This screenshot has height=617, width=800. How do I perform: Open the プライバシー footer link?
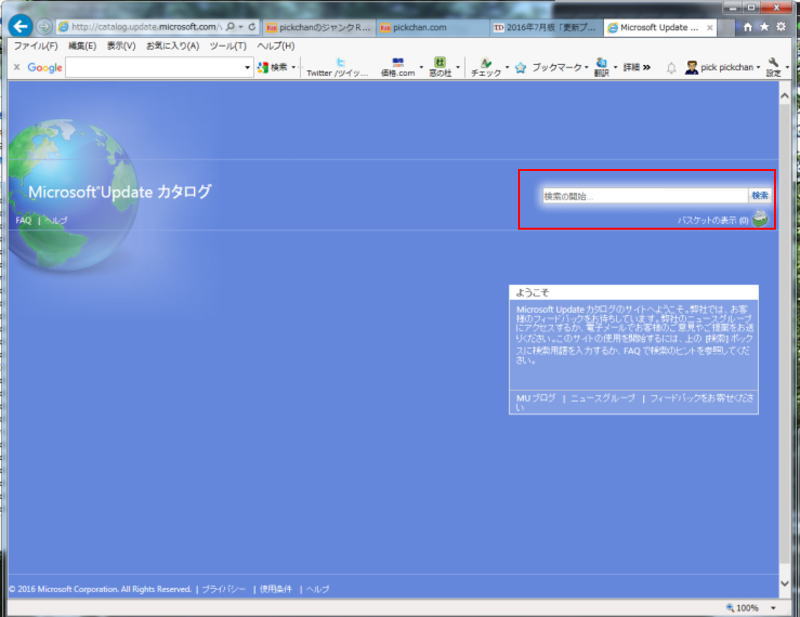tap(223, 589)
